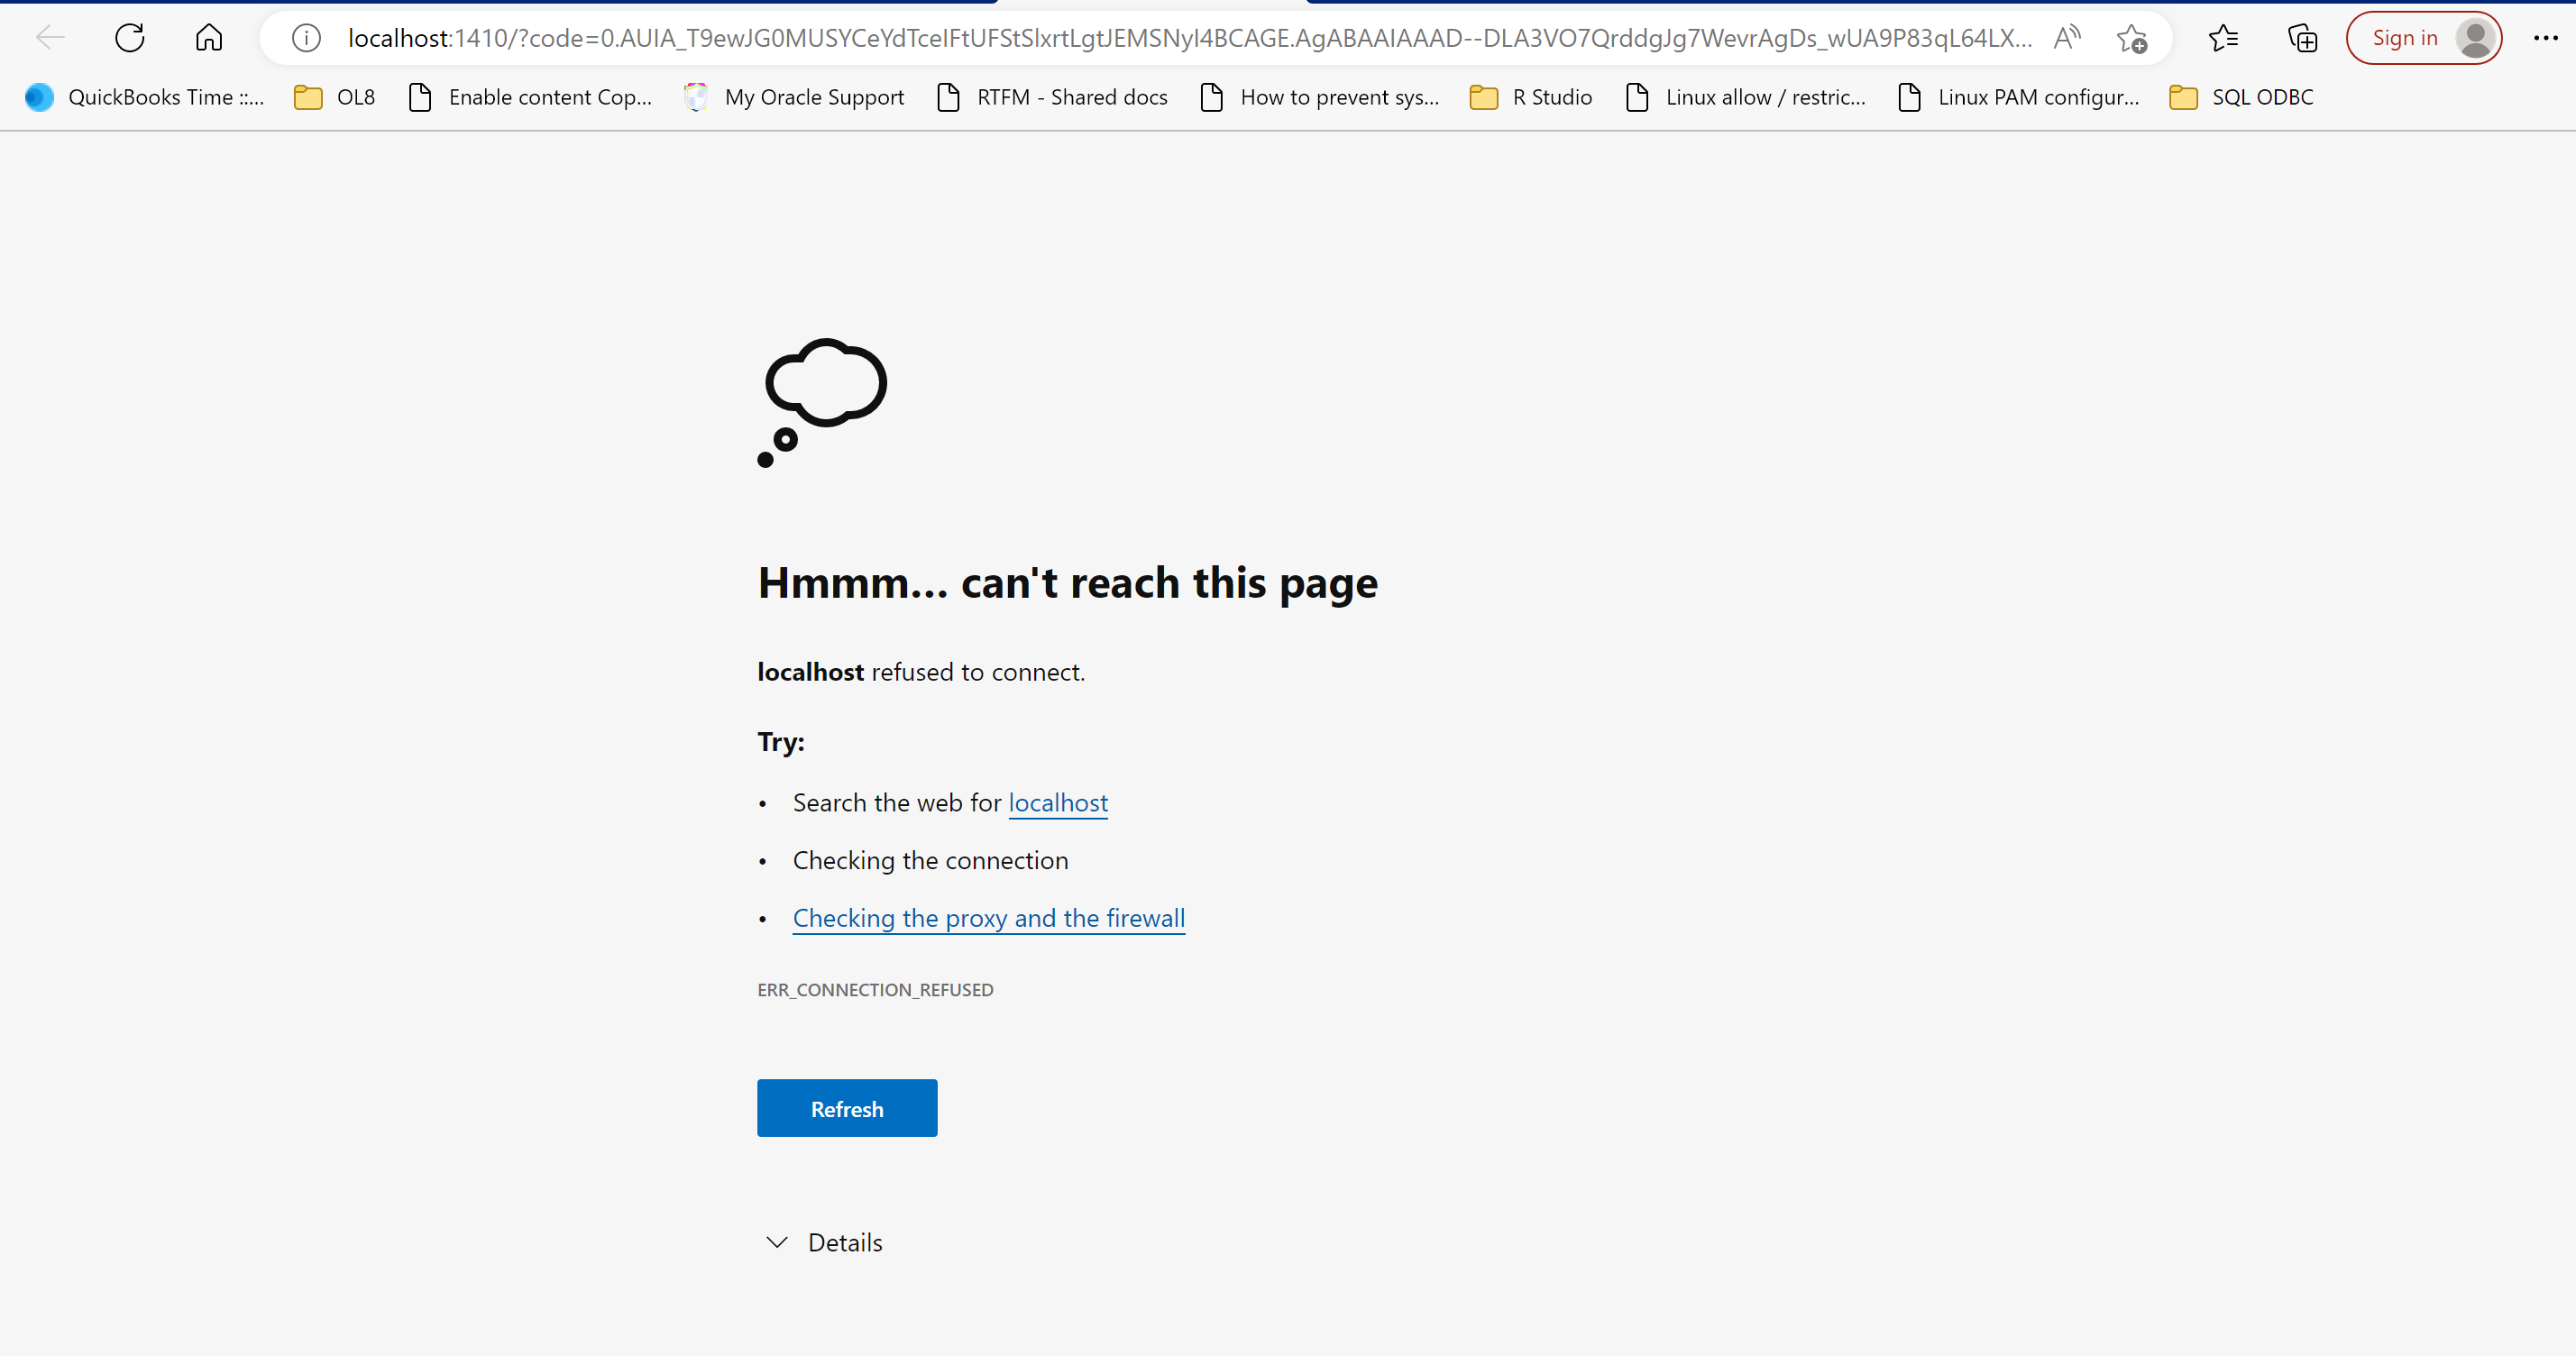Screen dimensions: 2576x1356
Task: Open the Favorites list
Action: 2223,37
